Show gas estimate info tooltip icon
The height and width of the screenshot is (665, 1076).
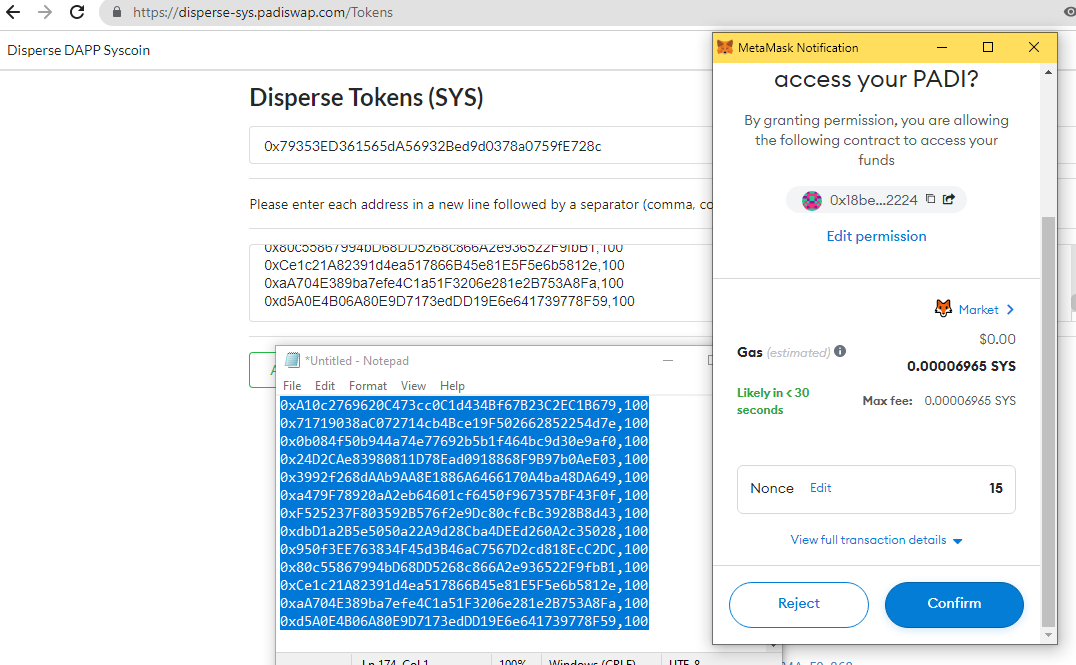[x=840, y=351]
